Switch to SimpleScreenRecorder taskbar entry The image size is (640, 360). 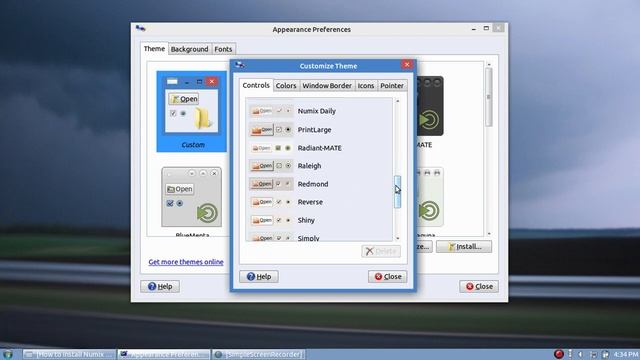pos(258,354)
